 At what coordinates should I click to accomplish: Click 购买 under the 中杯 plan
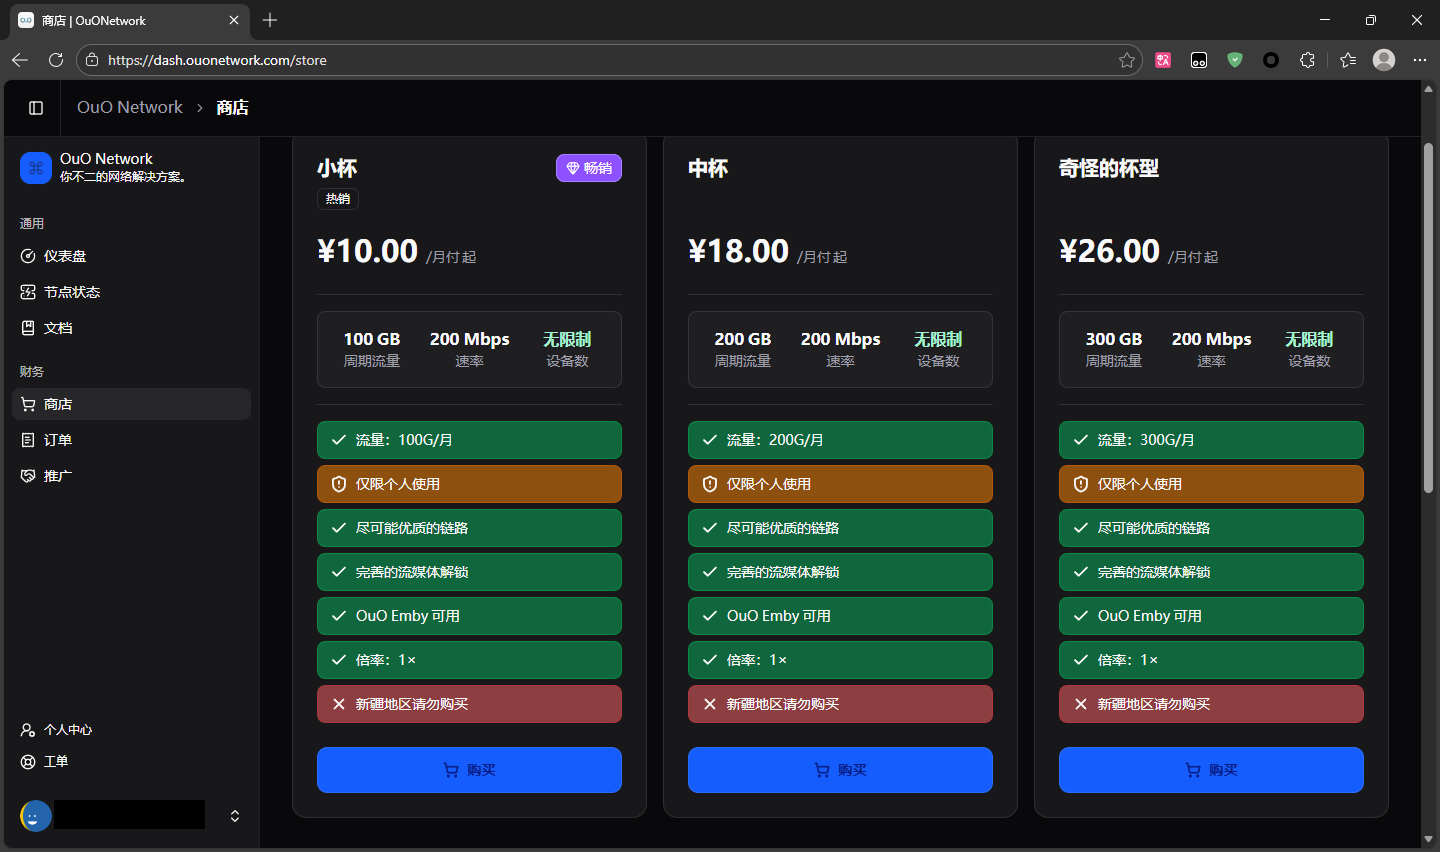point(840,770)
